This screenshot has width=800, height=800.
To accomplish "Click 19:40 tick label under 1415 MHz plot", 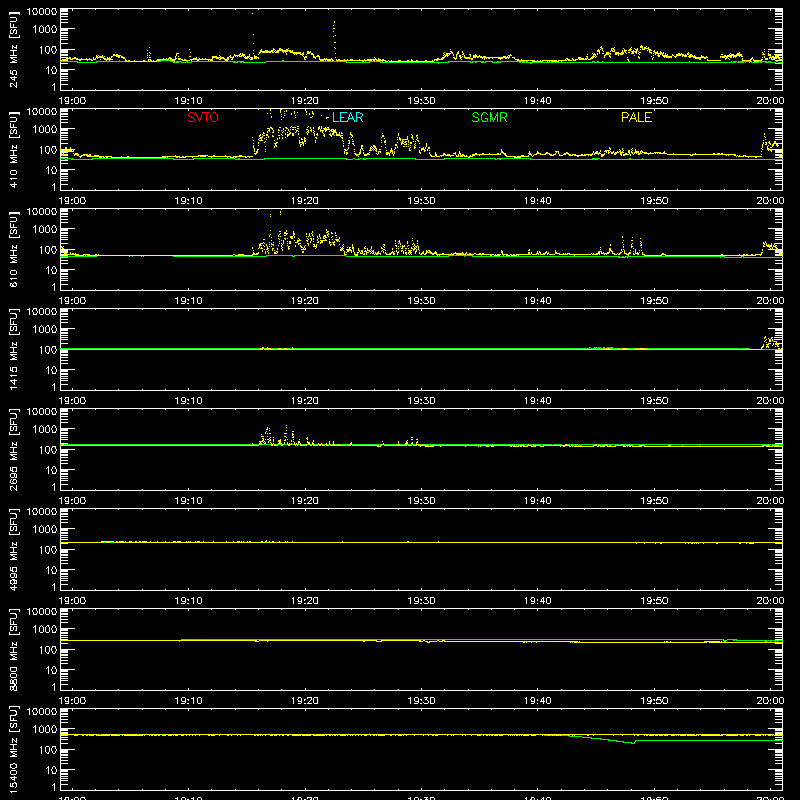I will [537, 401].
